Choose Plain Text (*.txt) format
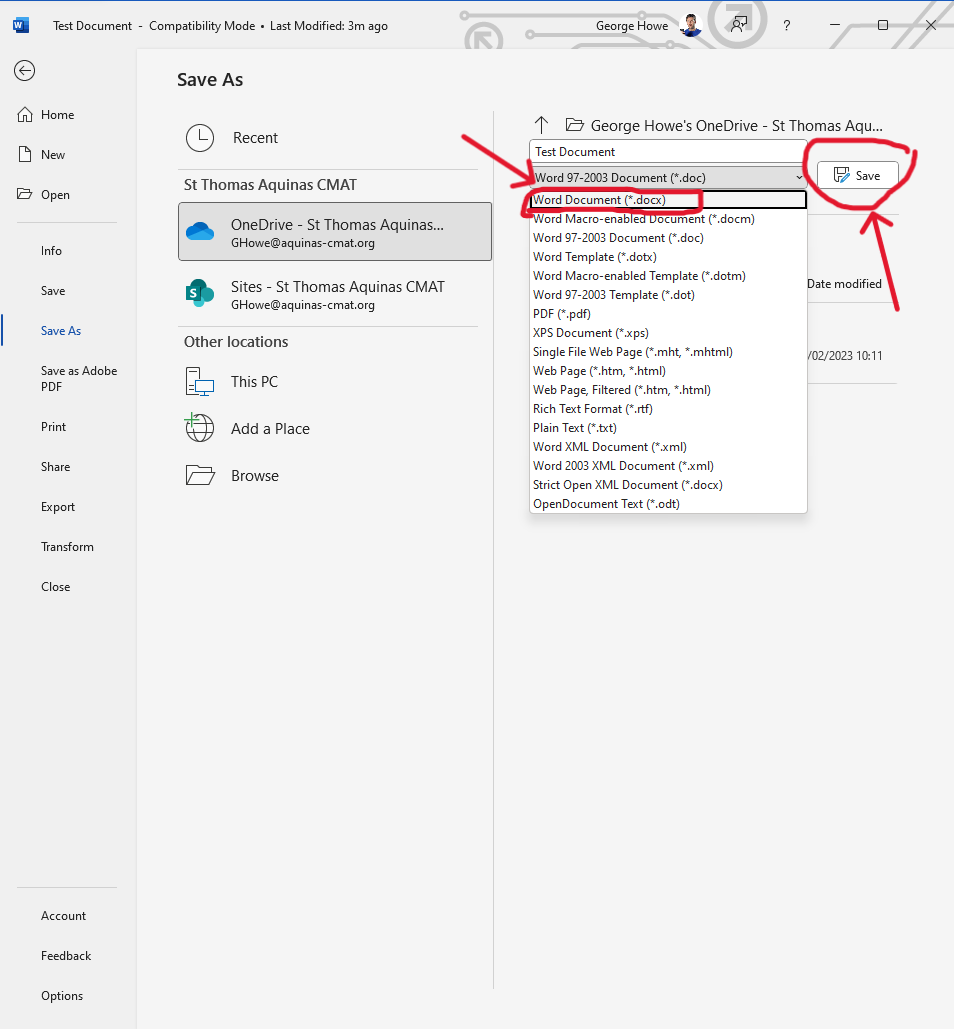This screenshot has height=1029, width=954. point(668,428)
